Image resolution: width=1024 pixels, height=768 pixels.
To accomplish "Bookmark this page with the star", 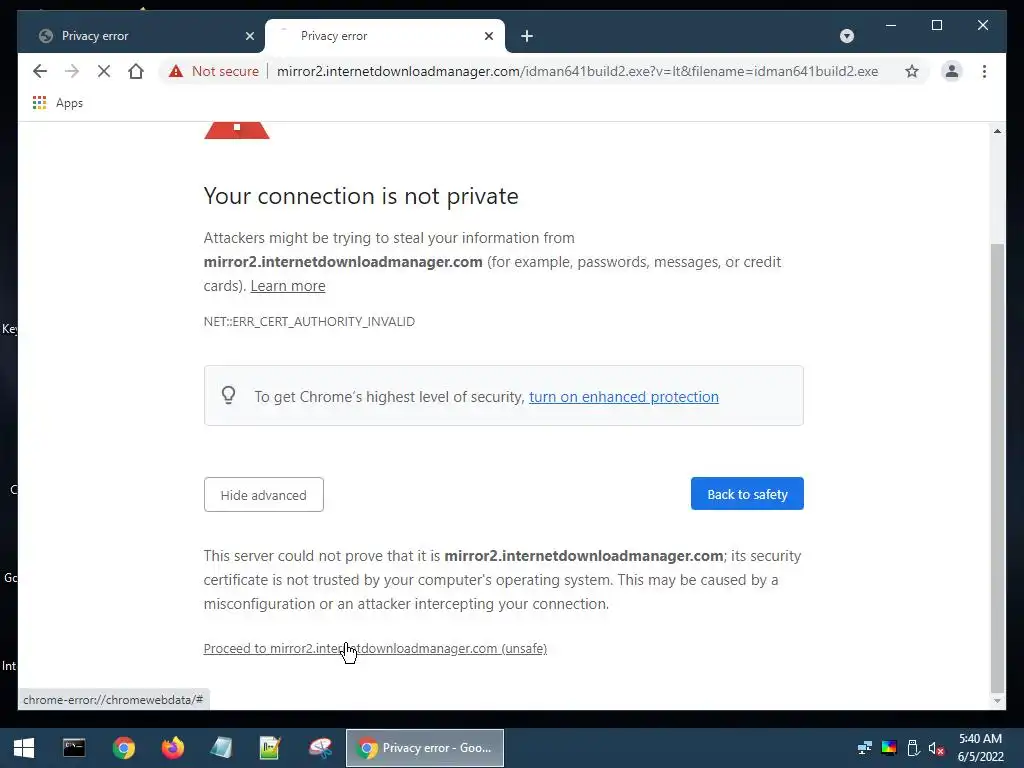I will click(x=912, y=71).
